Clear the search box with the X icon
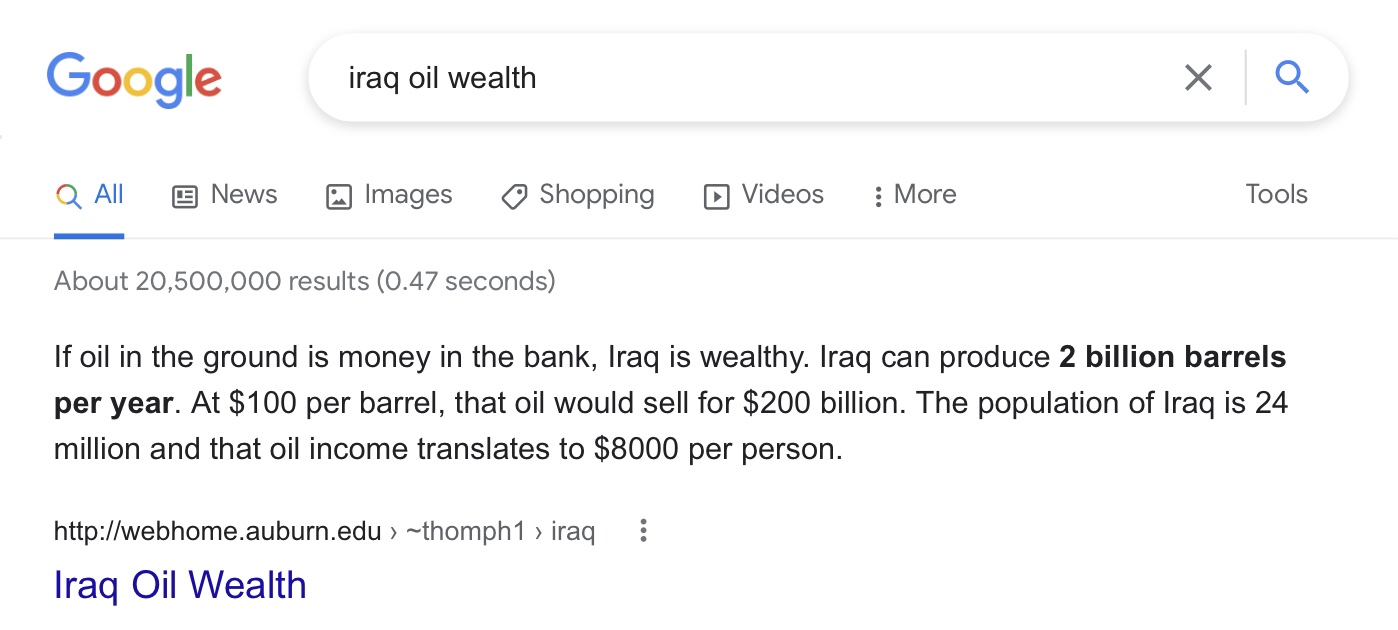The image size is (1398, 630). pyautogui.click(x=1197, y=78)
